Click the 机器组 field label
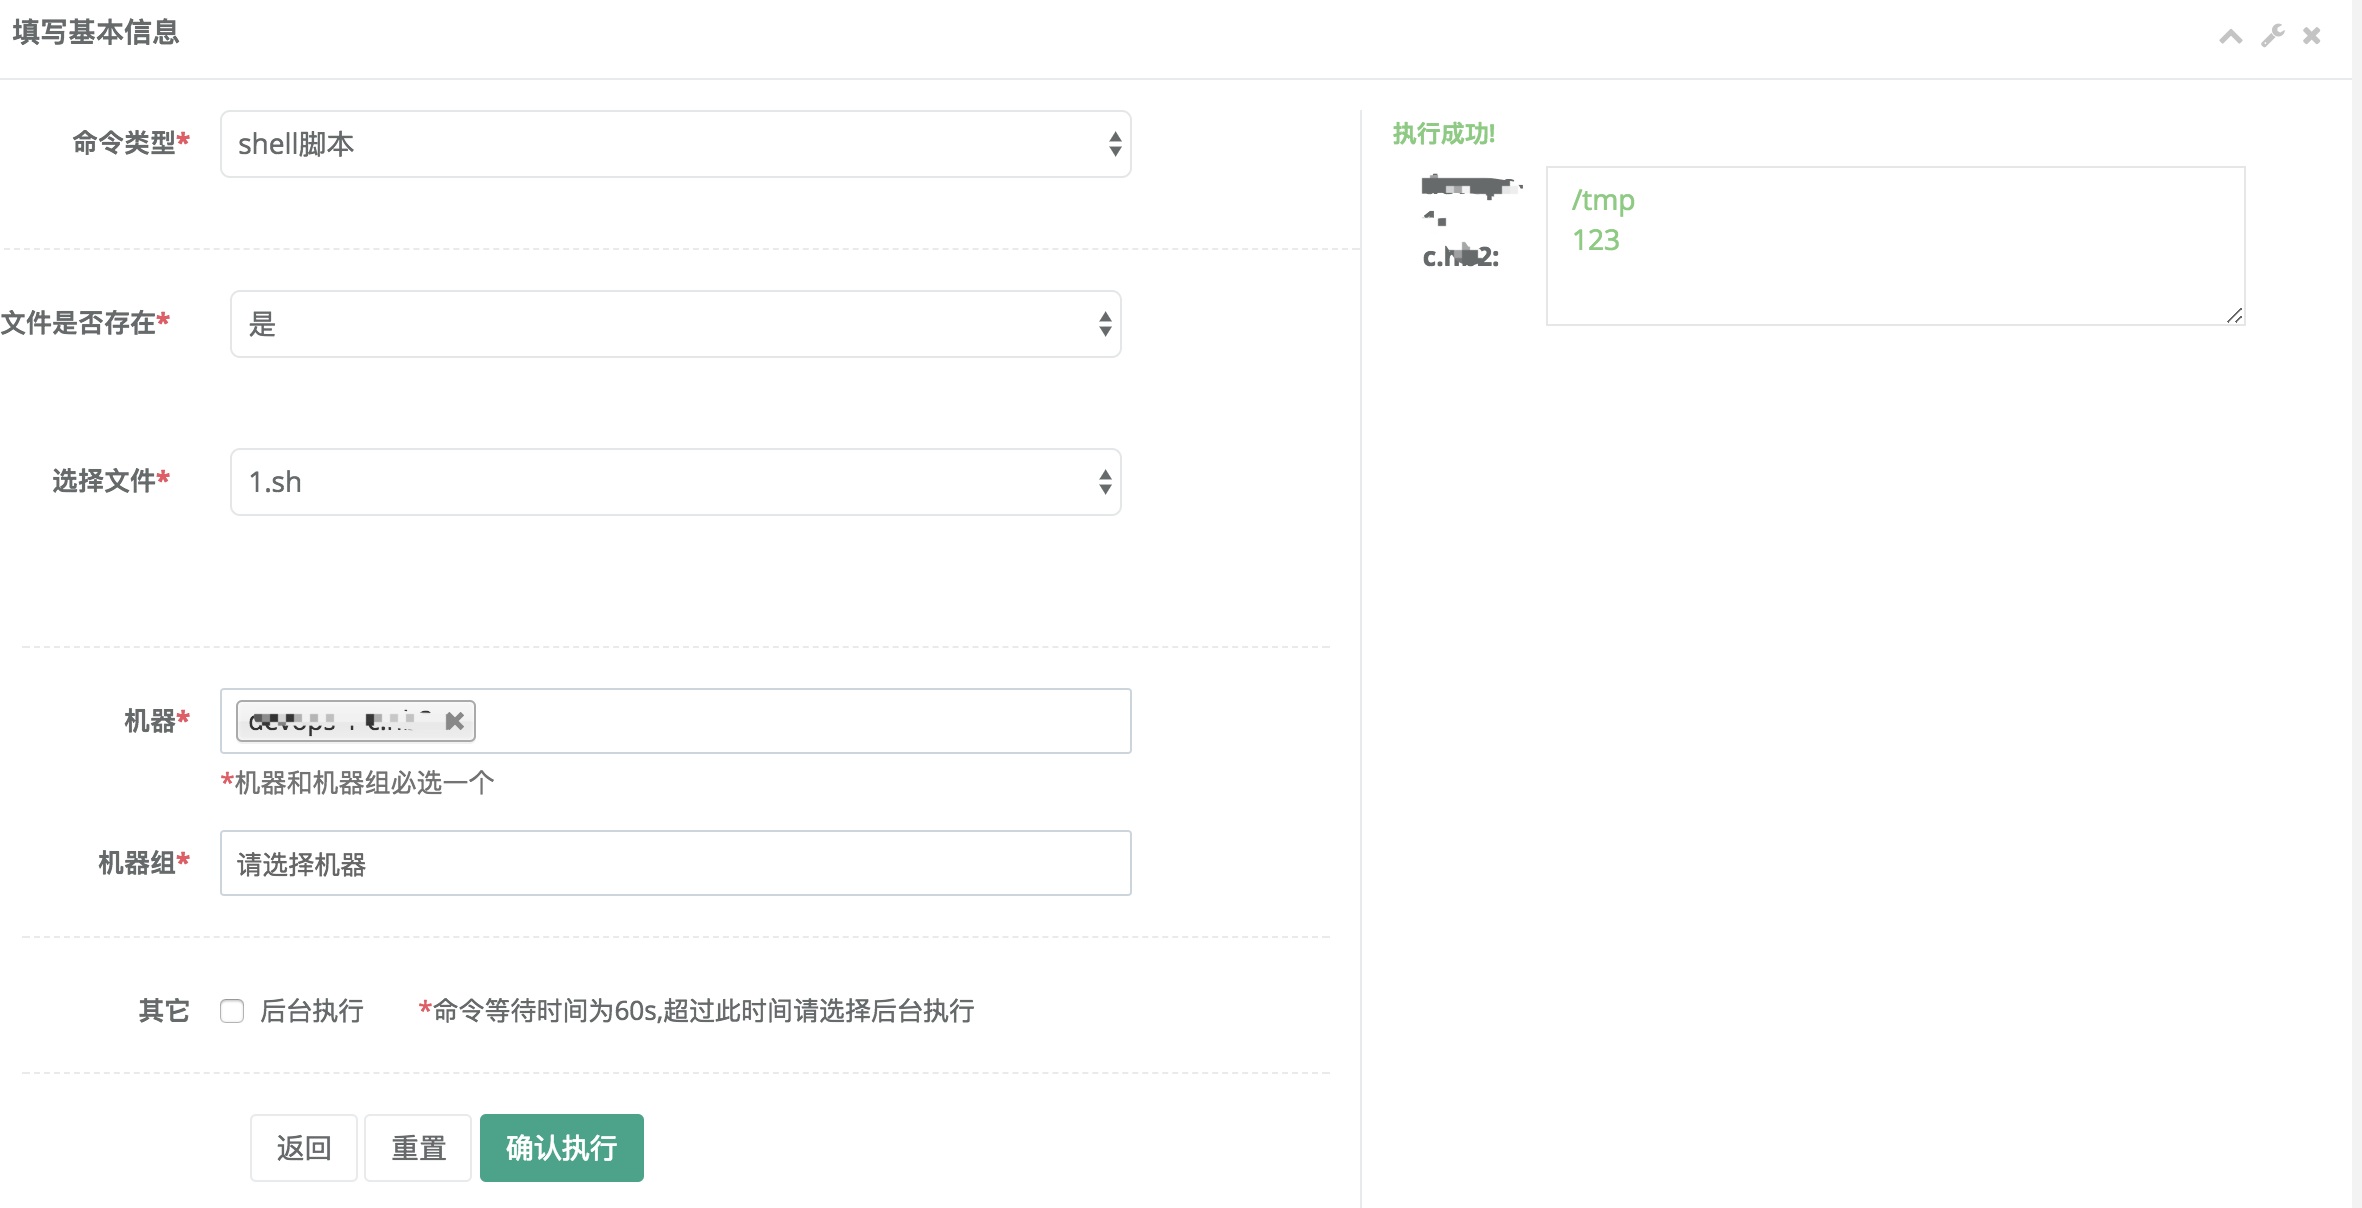The width and height of the screenshot is (2362, 1208). tap(144, 863)
